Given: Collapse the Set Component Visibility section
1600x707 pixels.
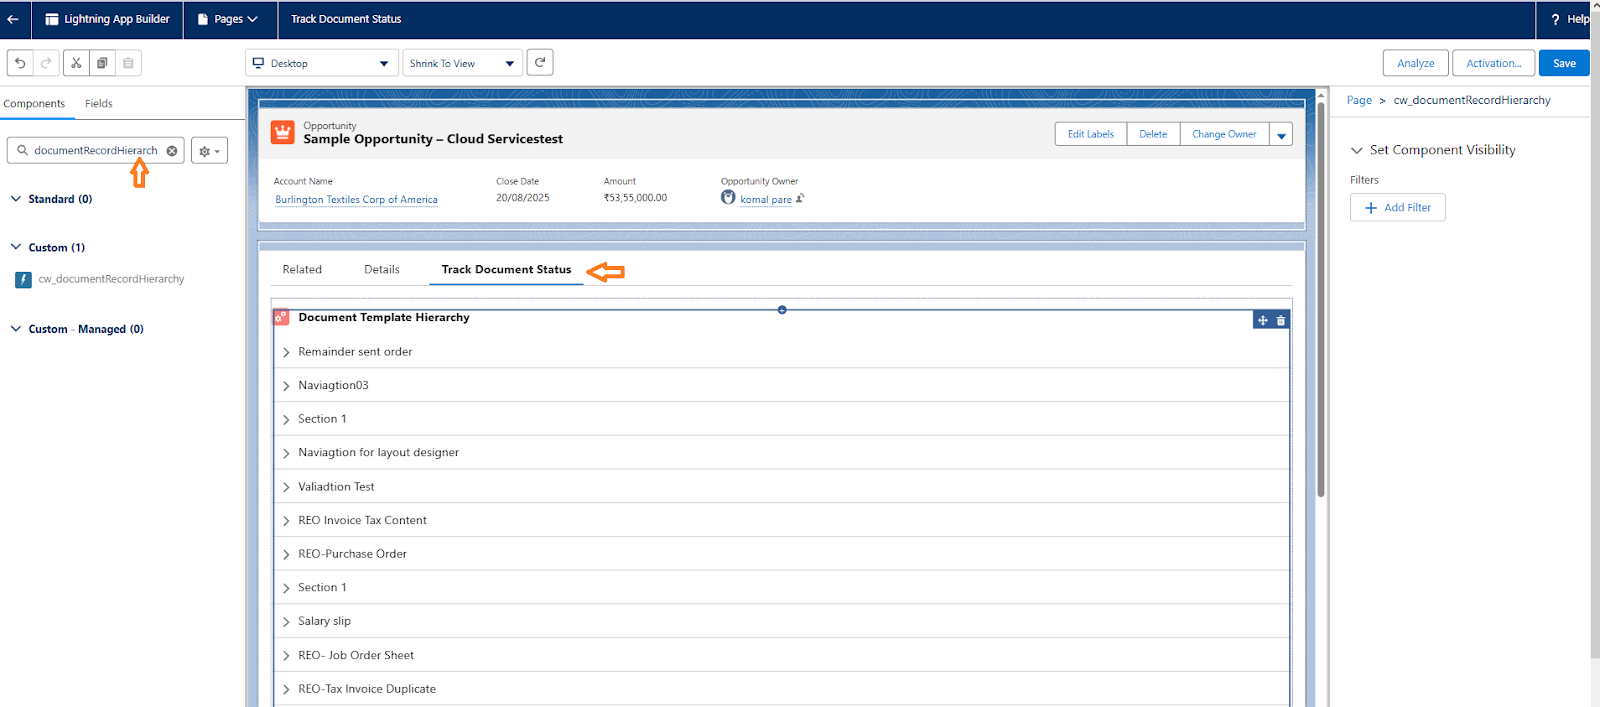Looking at the screenshot, I should coord(1357,150).
